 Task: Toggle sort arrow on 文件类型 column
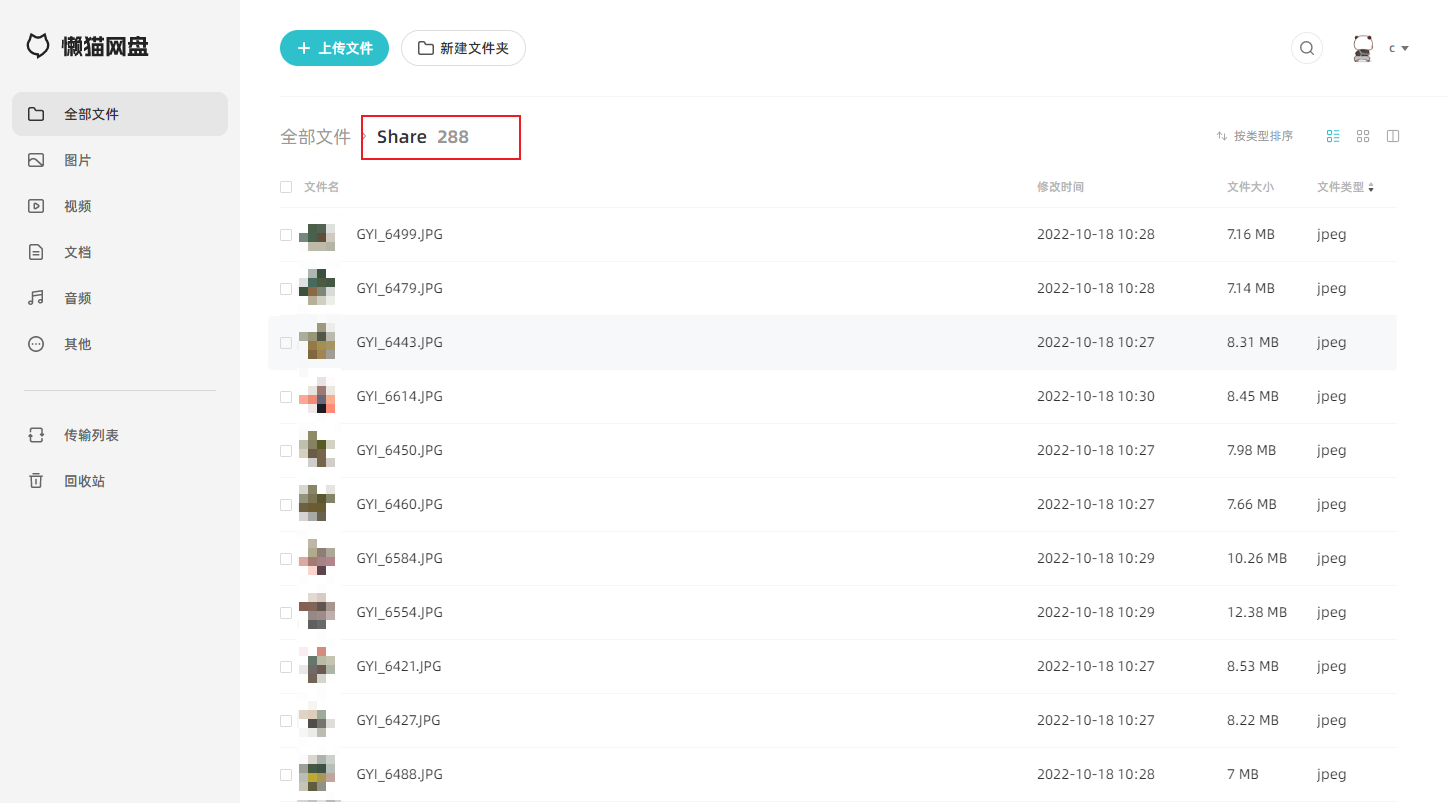1371,187
